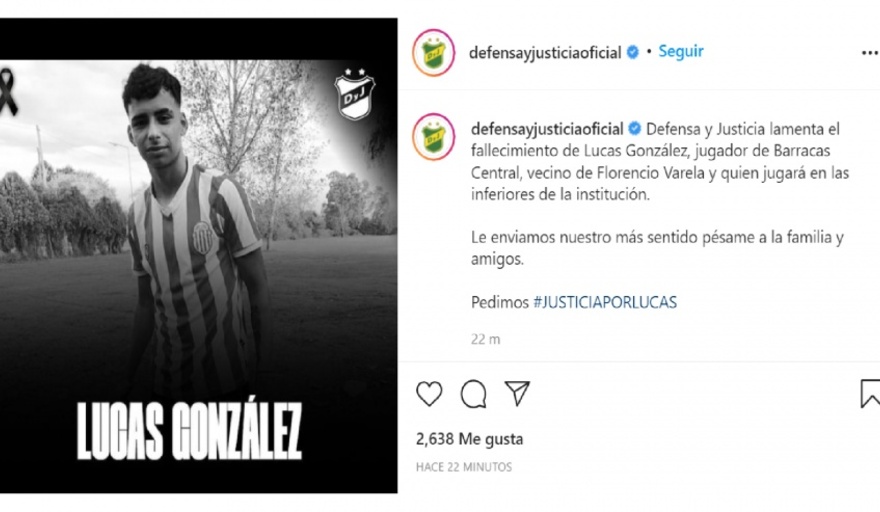Click the DyJ crest on the photo
880x512 pixels.
[355, 94]
